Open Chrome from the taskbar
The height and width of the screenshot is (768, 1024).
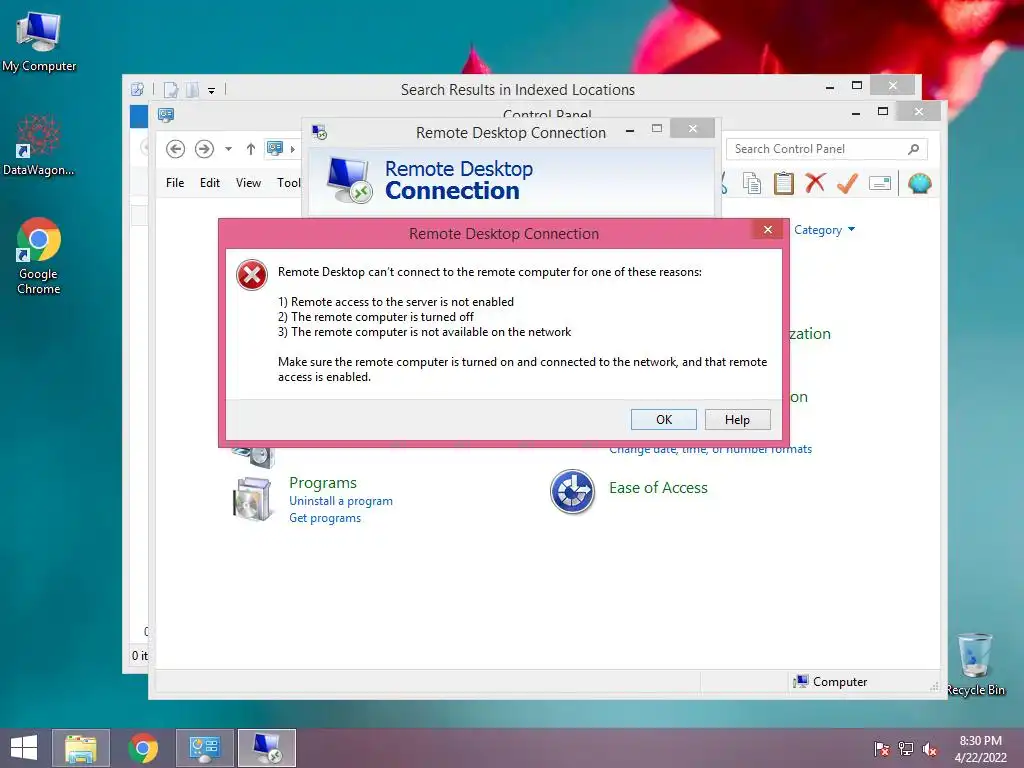coord(143,748)
